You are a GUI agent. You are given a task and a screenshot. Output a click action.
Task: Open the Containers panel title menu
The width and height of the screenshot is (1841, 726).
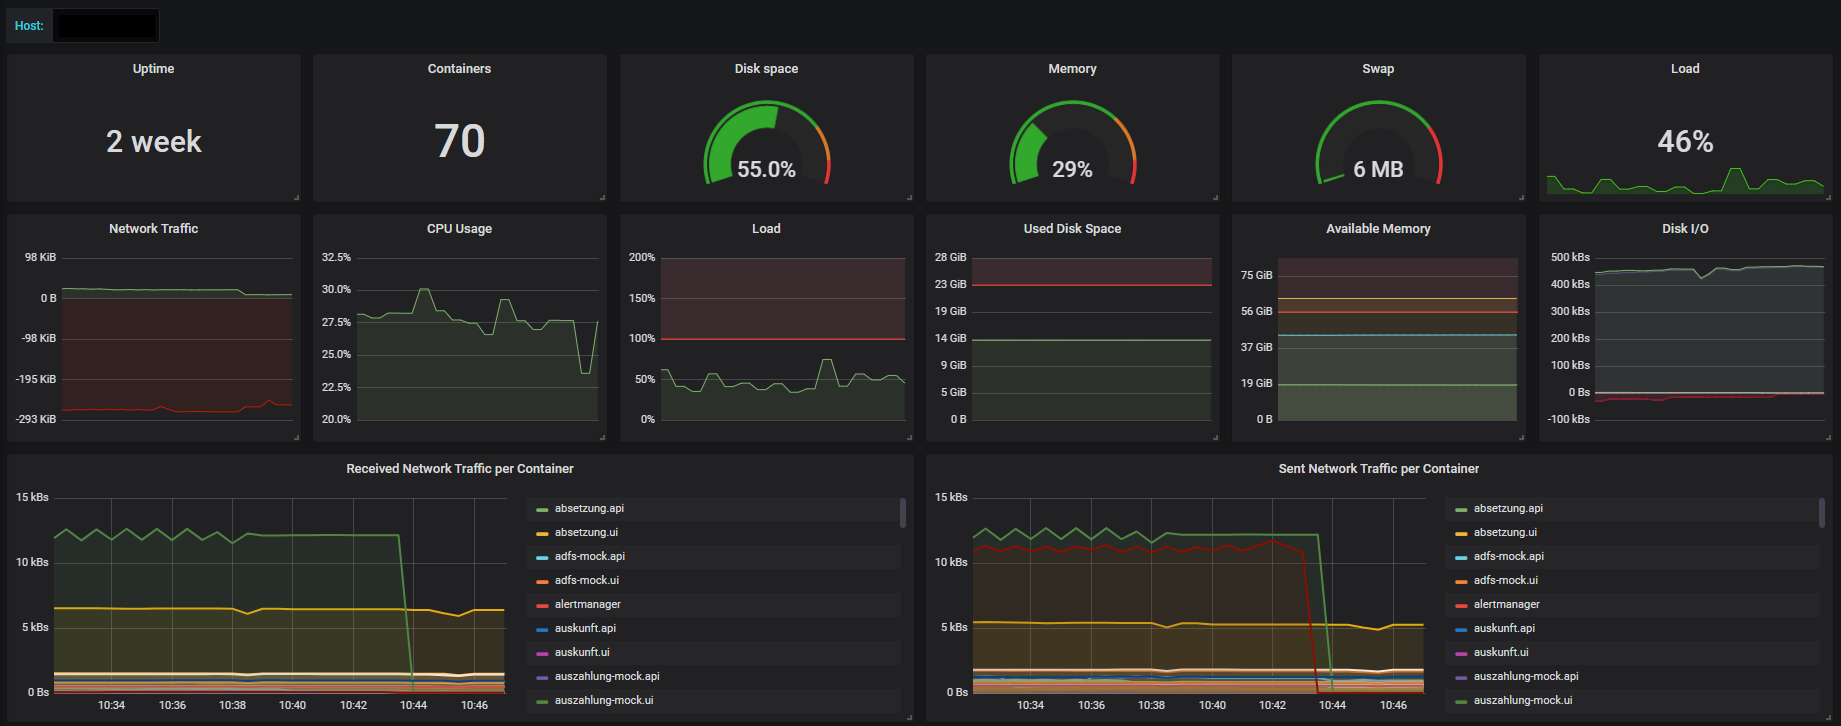pyautogui.click(x=459, y=69)
